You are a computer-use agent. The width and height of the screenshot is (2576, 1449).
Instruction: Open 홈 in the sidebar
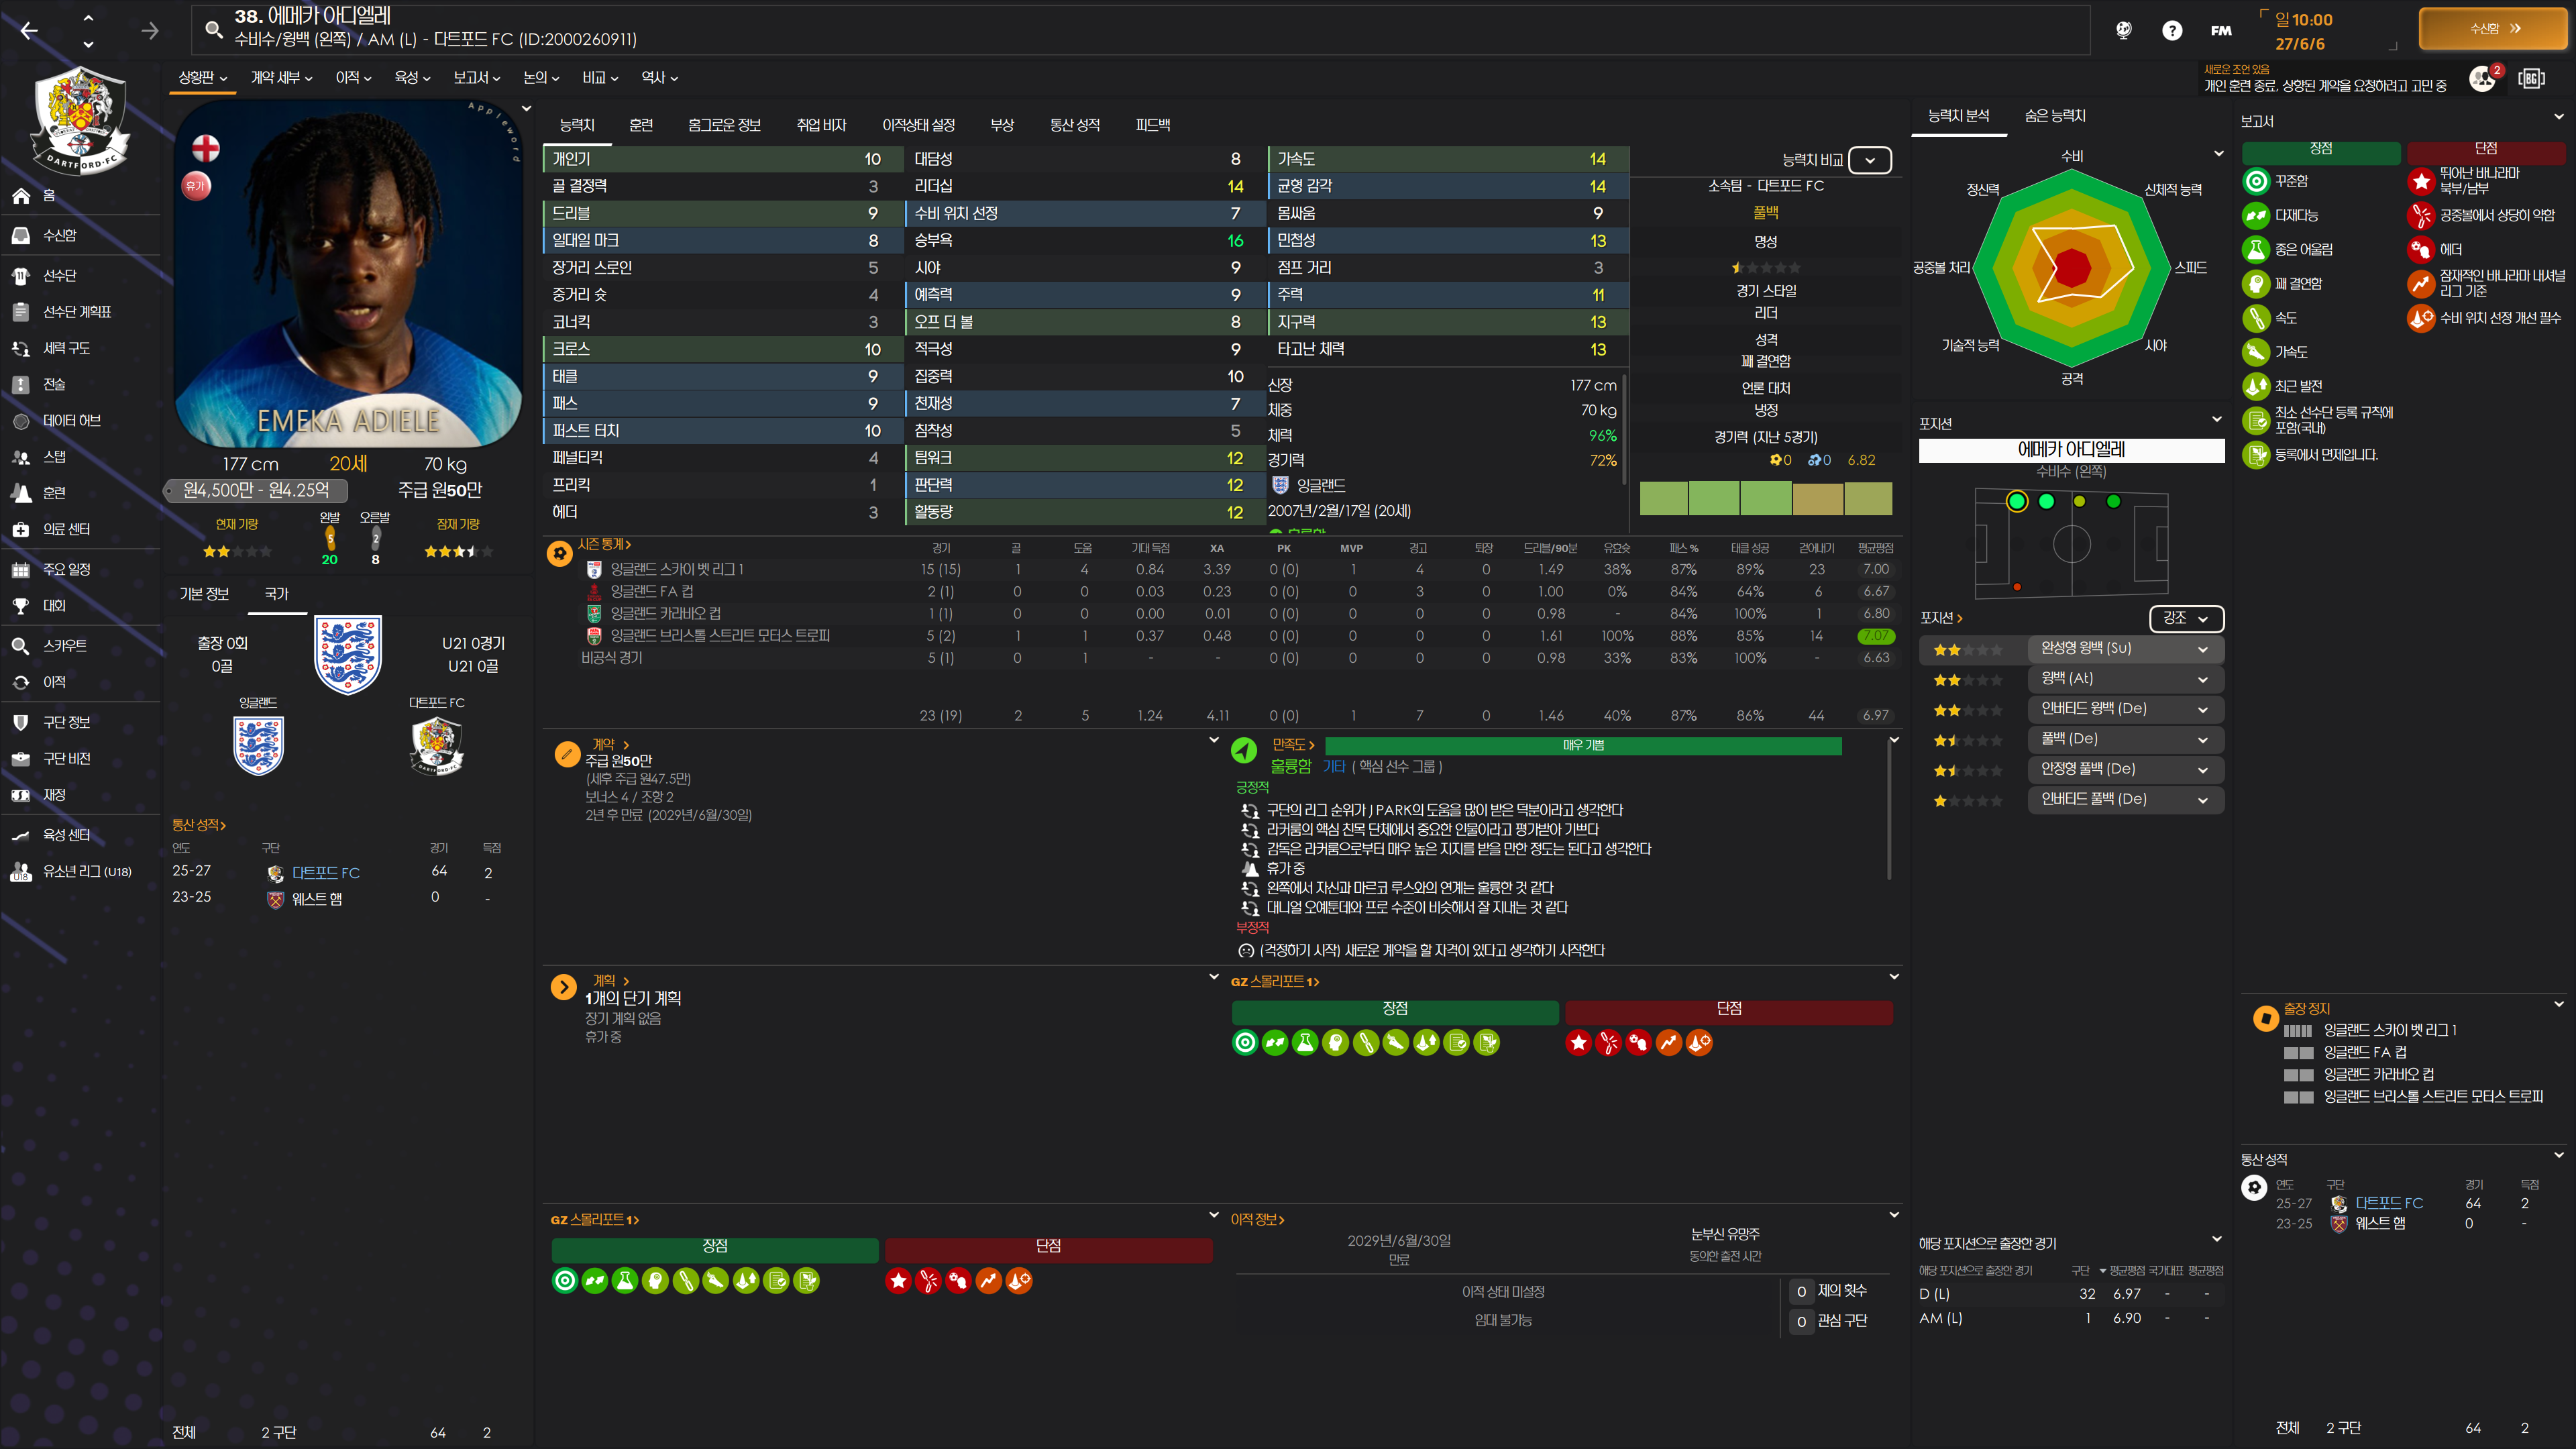click(x=49, y=196)
